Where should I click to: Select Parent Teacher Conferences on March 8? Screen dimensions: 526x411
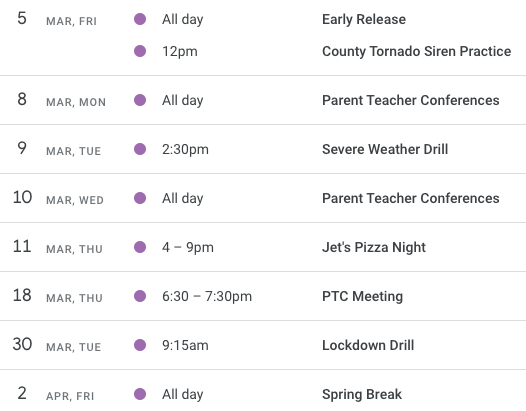click(x=411, y=100)
